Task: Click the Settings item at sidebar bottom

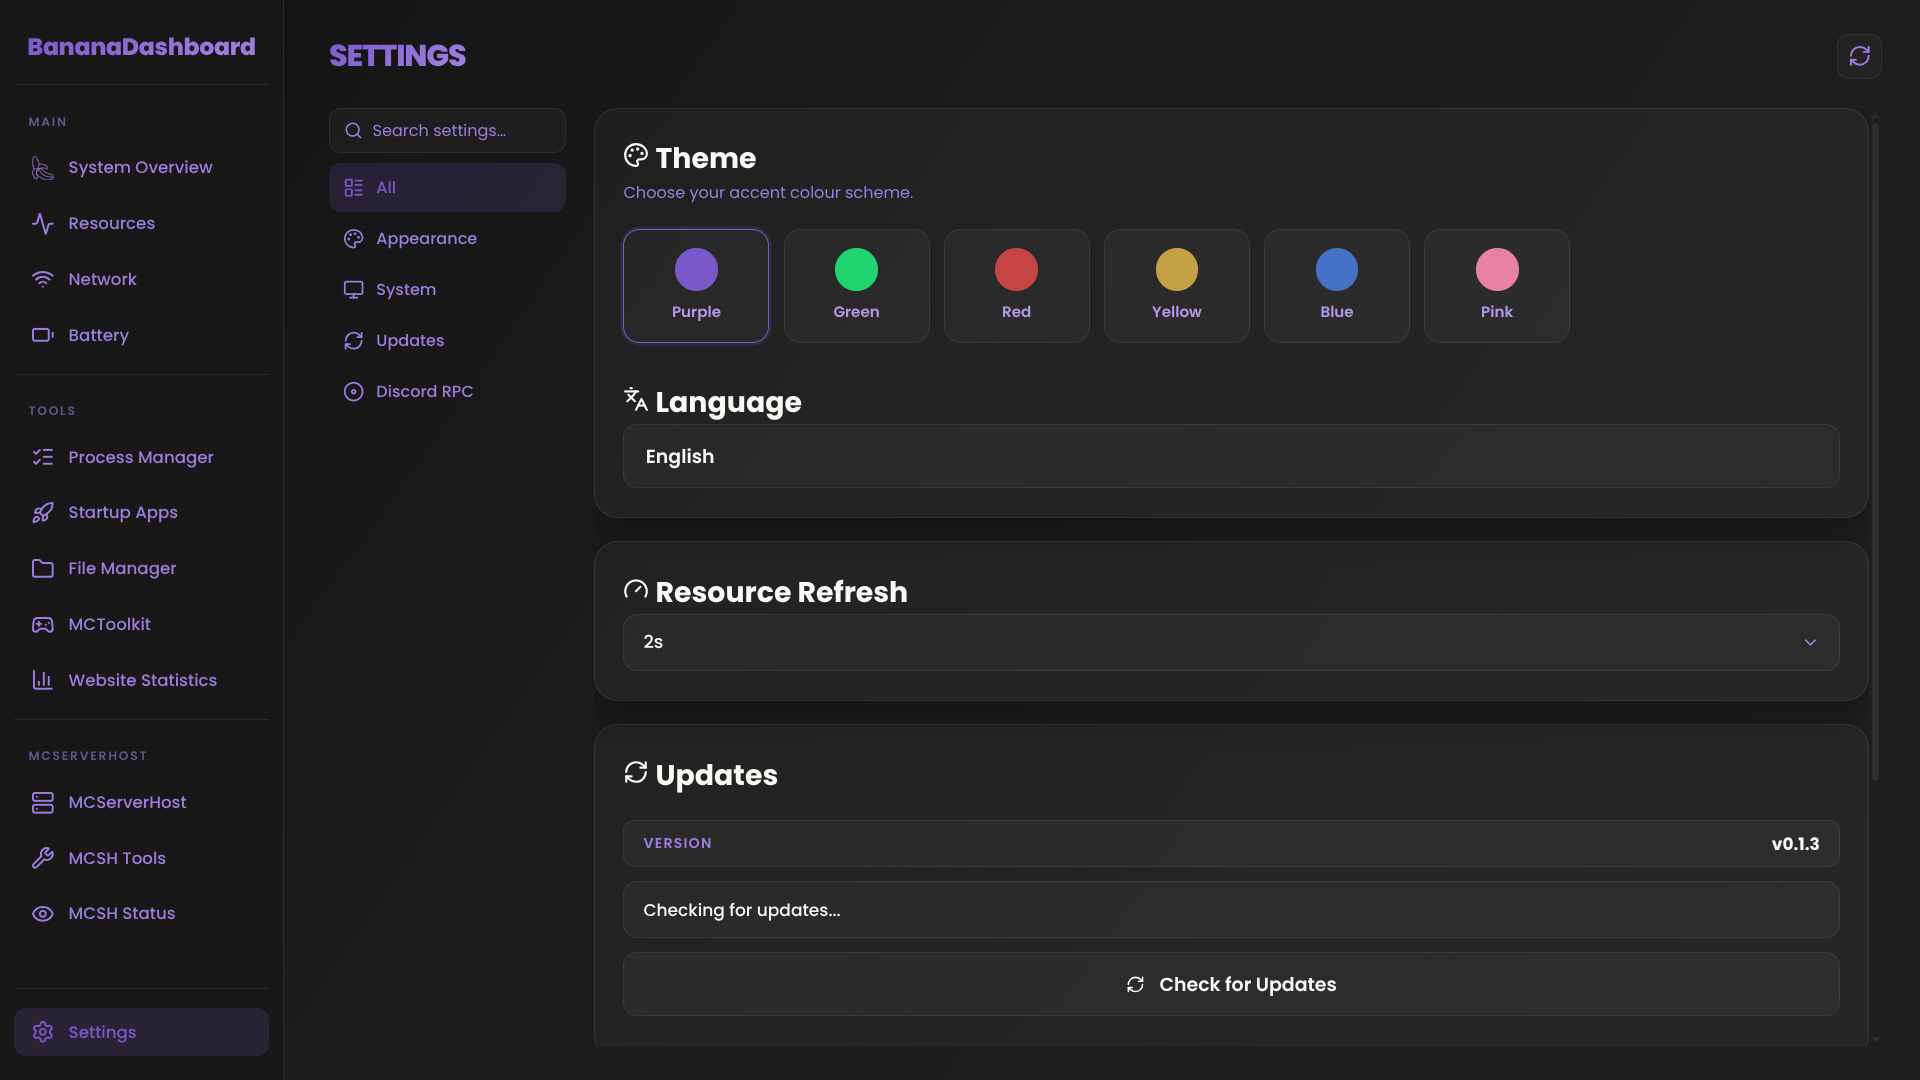Action: 141,1032
